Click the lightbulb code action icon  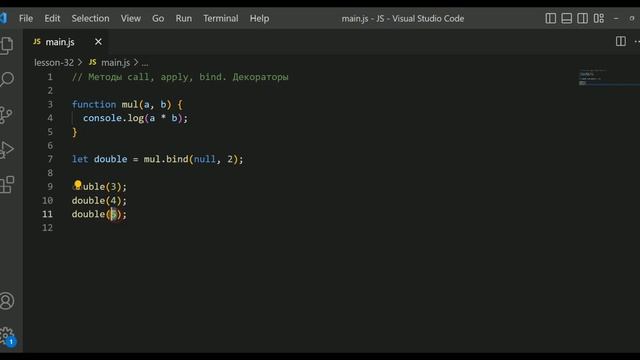tap(78, 185)
